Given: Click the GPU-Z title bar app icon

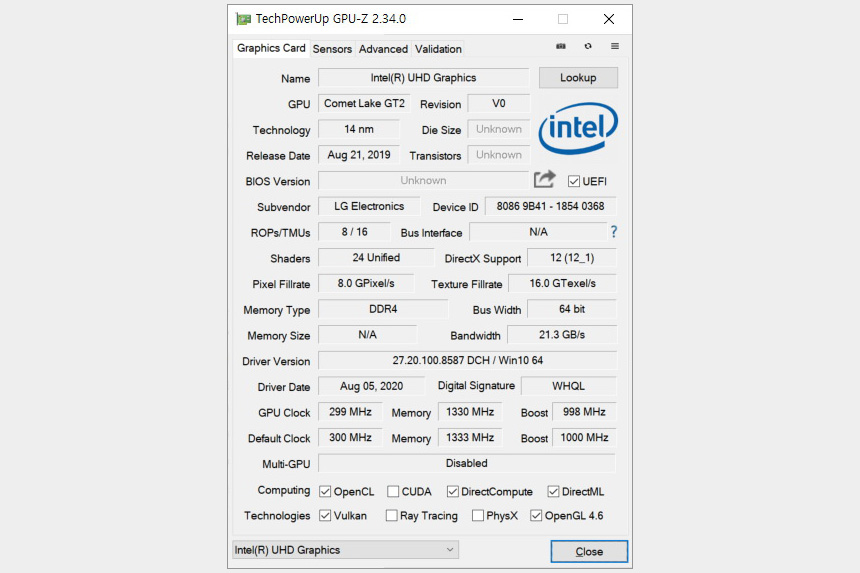Looking at the screenshot, I should pos(243,19).
